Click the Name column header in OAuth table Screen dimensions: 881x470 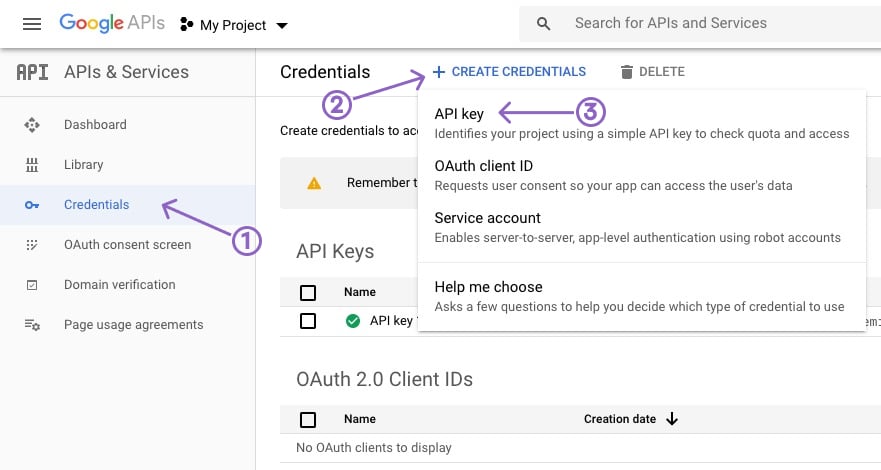[360, 419]
